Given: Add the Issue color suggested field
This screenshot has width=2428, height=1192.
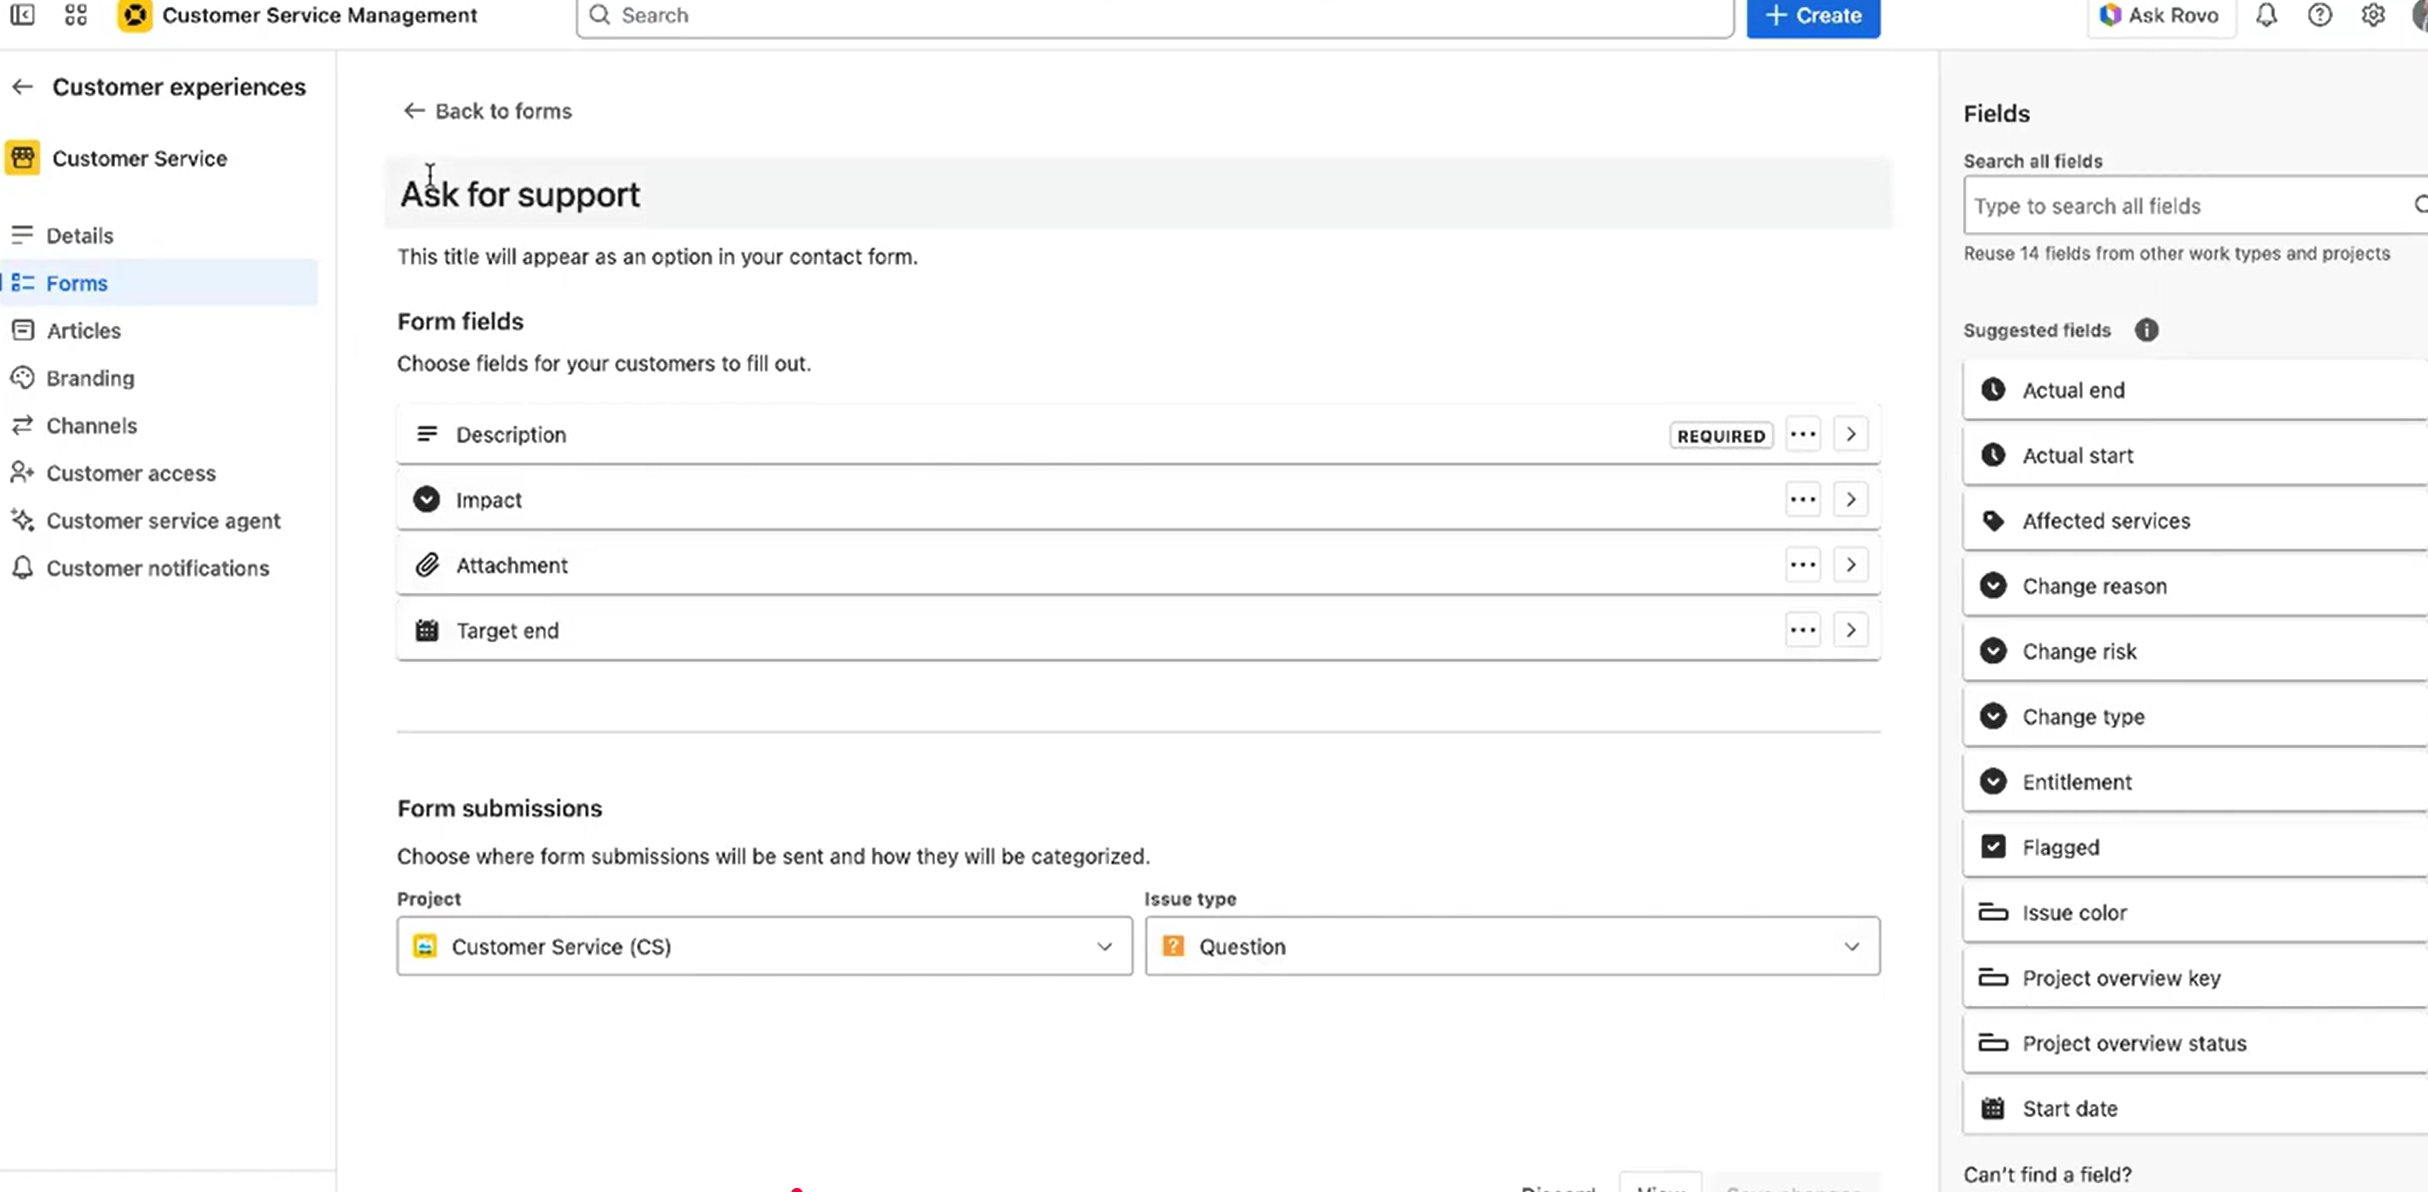Looking at the screenshot, I should click(x=2195, y=912).
